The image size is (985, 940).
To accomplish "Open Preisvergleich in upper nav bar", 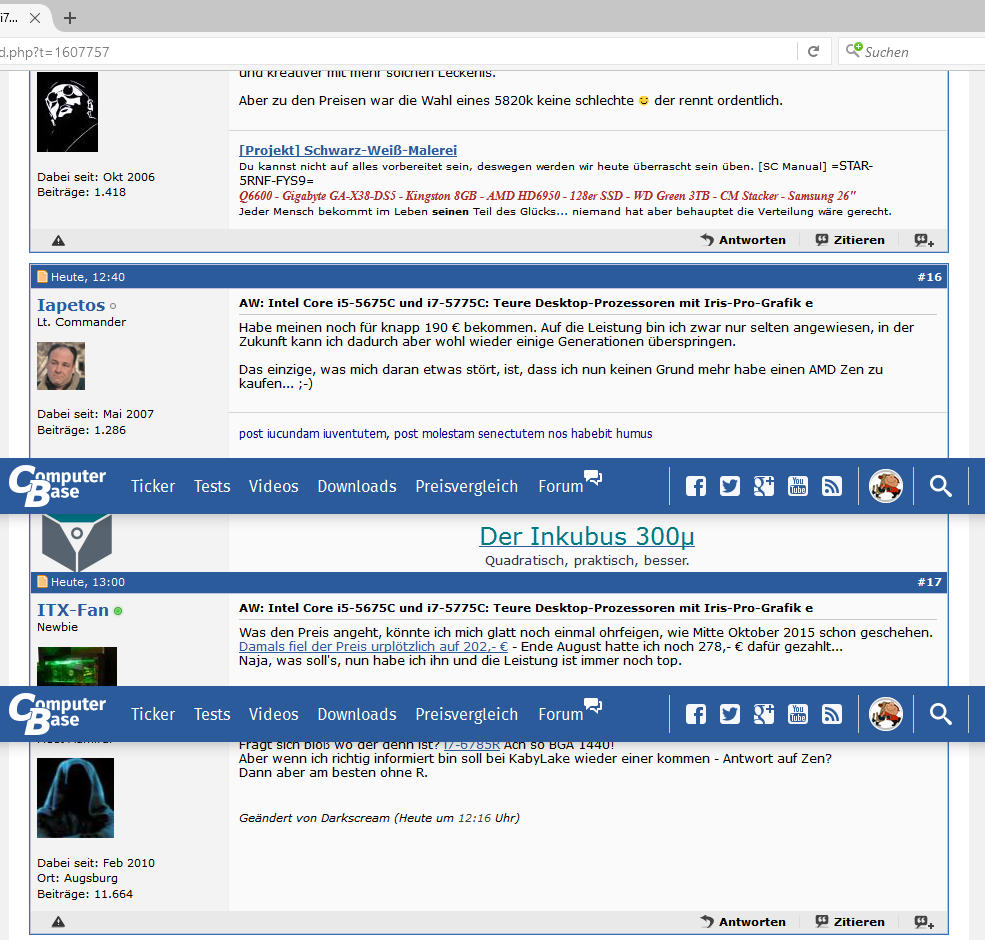I will click(467, 486).
